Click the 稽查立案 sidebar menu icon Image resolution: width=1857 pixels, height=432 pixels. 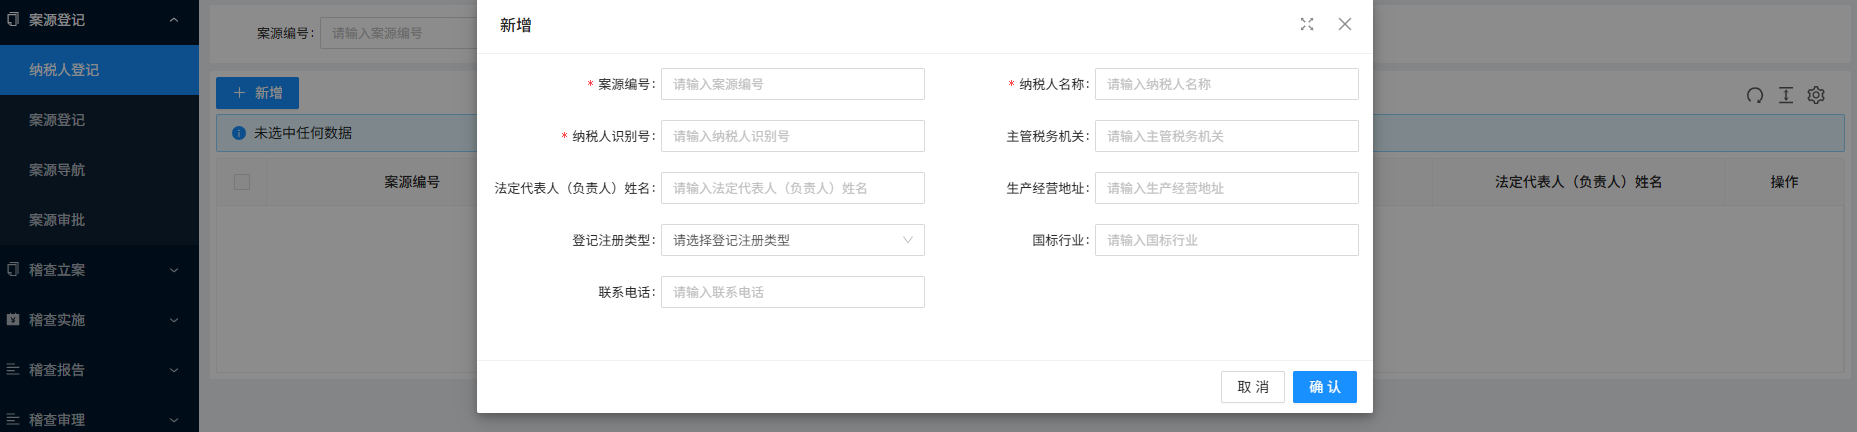13,270
